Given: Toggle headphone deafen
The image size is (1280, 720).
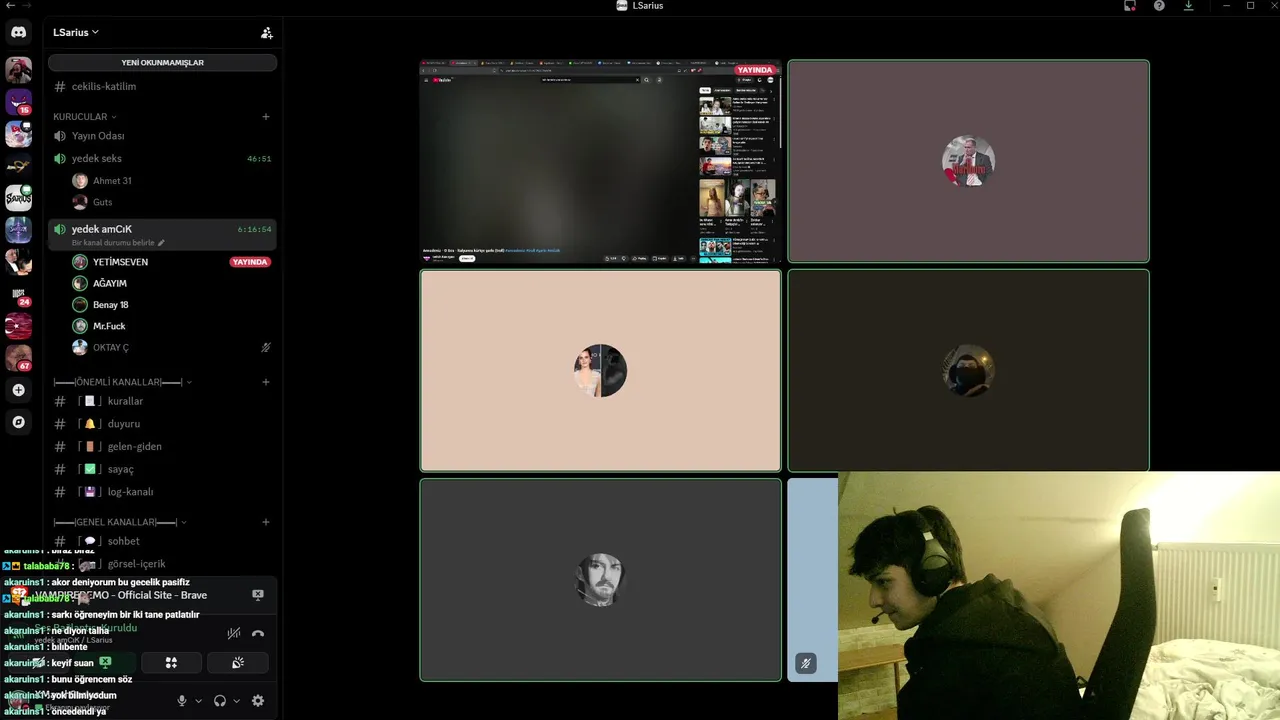Looking at the screenshot, I should tap(220, 701).
